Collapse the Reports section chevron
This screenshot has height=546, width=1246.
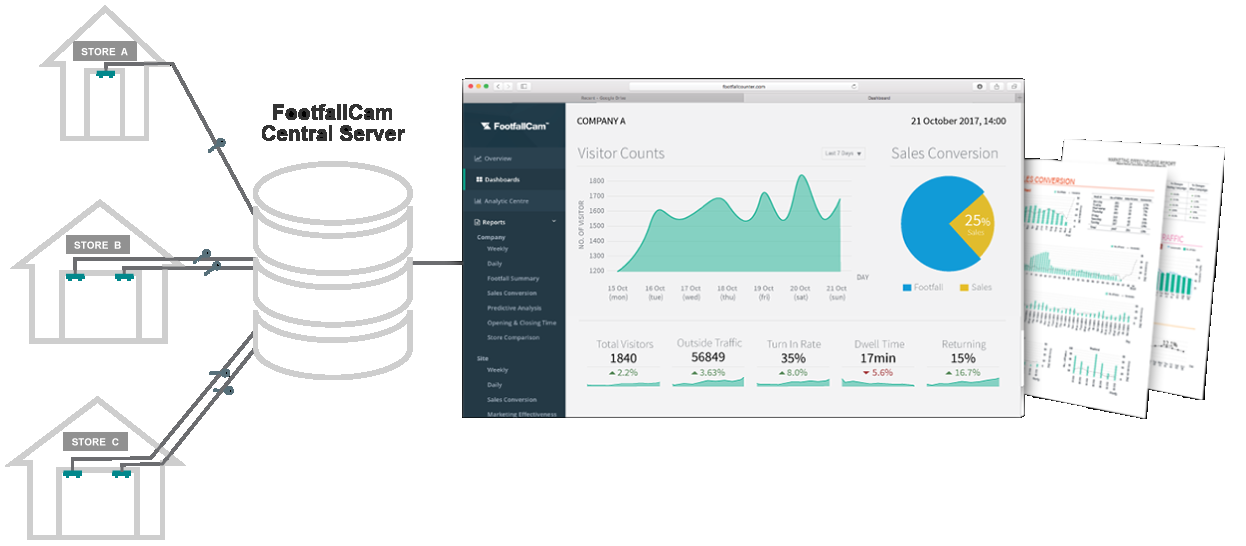554,222
